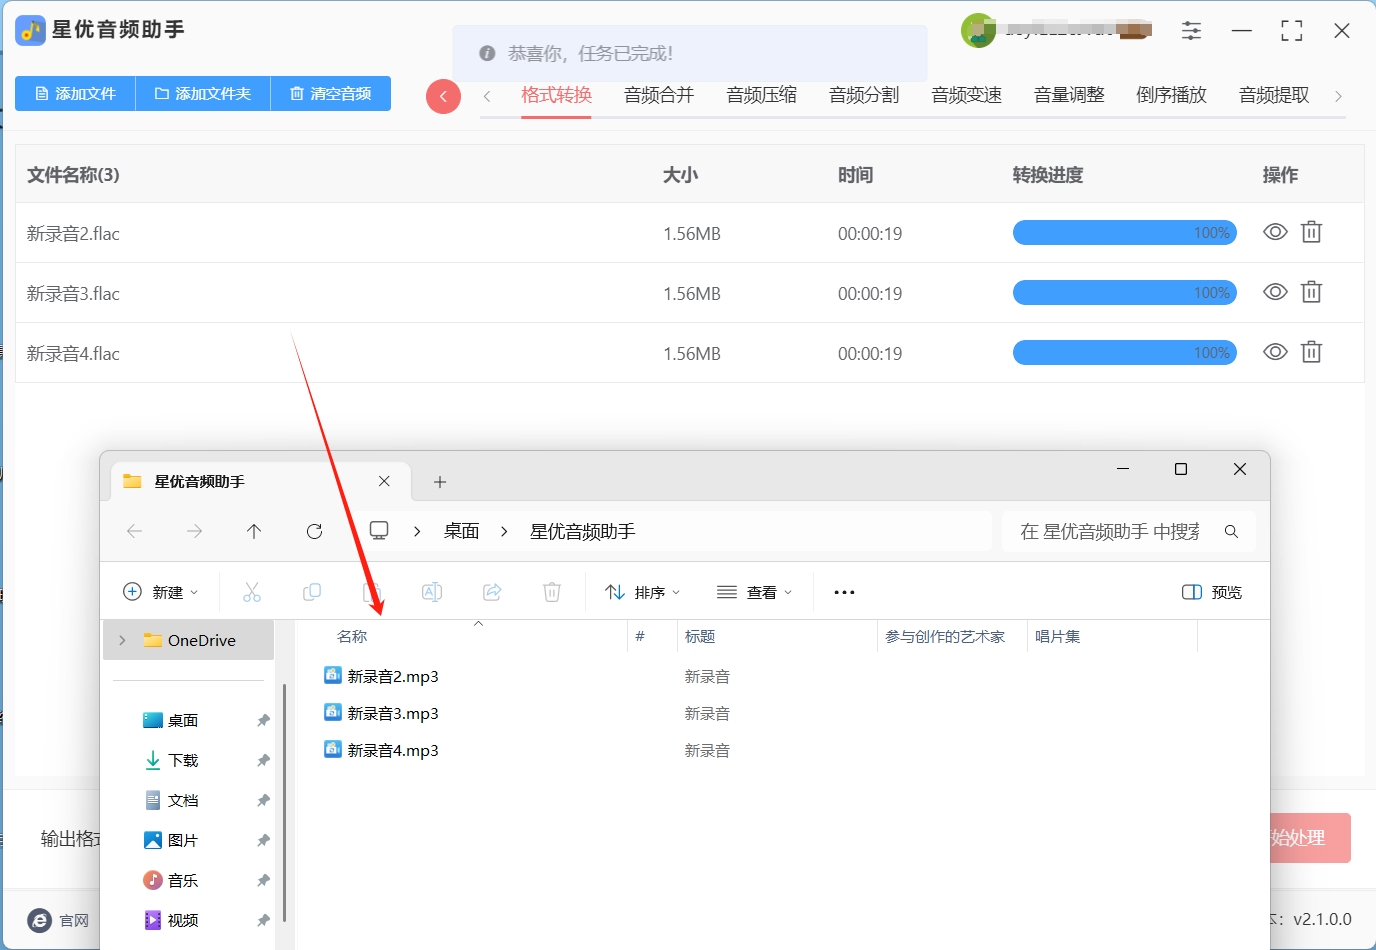Select the 新录音4.flac row name

pos(73,354)
